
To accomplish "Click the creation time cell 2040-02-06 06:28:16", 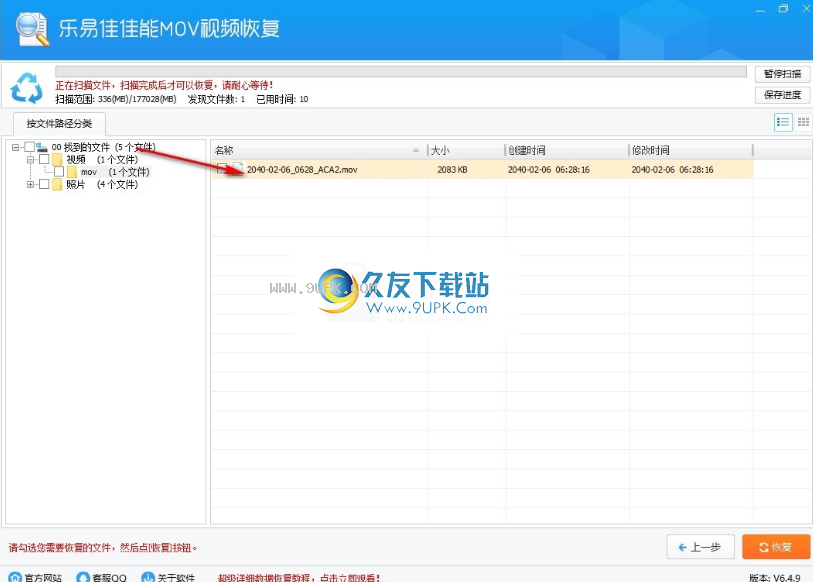I will click(x=549, y=170).
